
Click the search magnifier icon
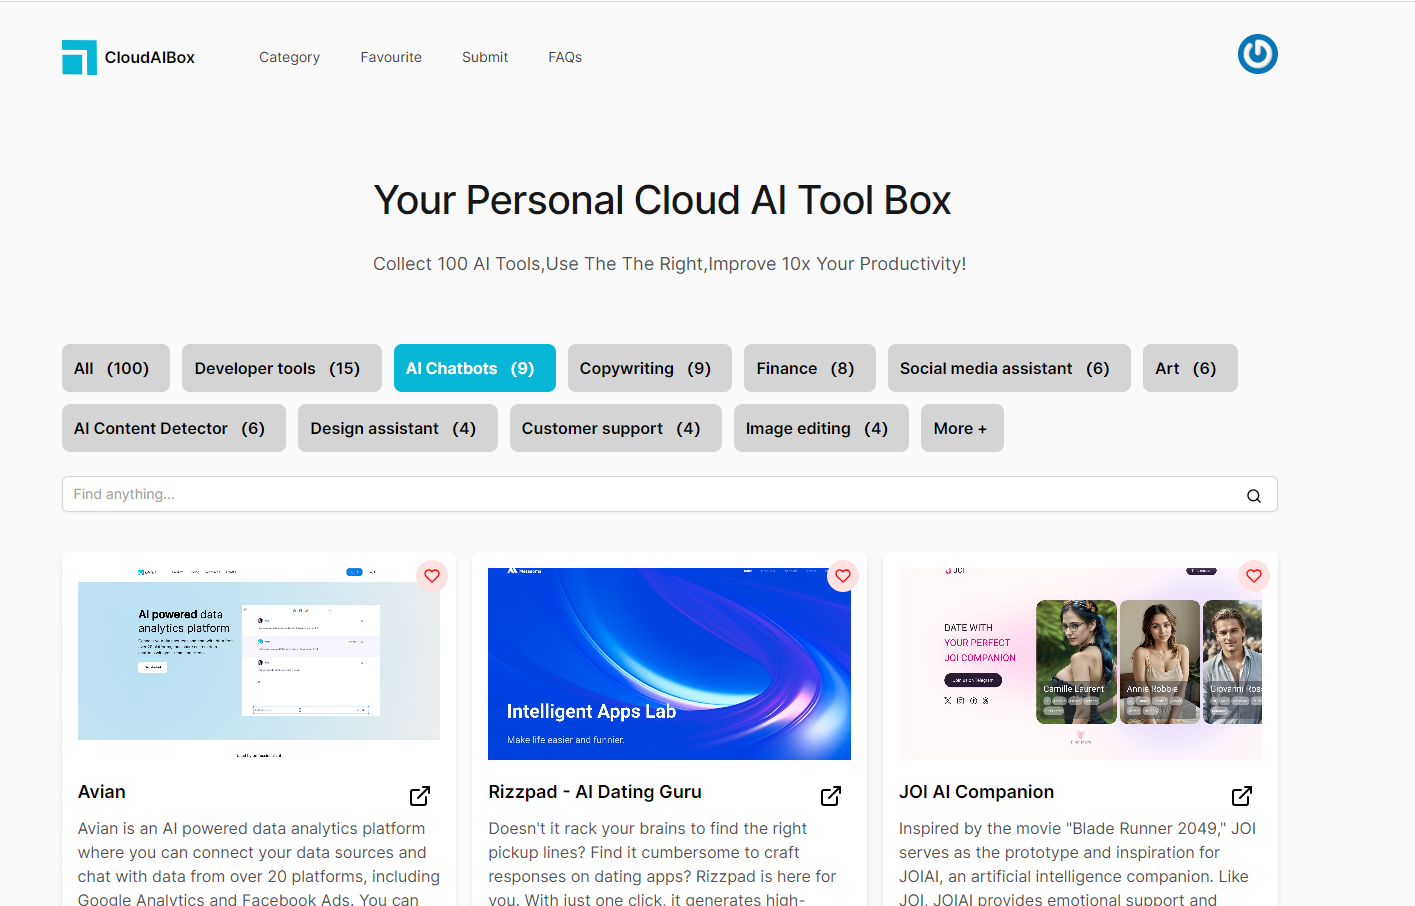pos(1253,495)
